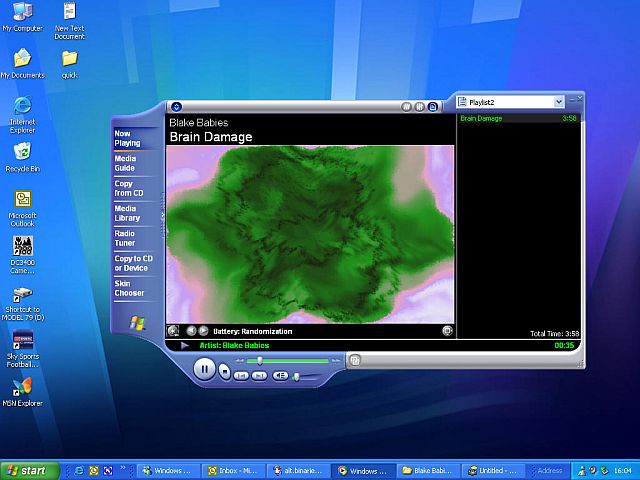Click the elapsed time 00:35
The width and height of the screenshot is (640, 480).
[564, 345]
